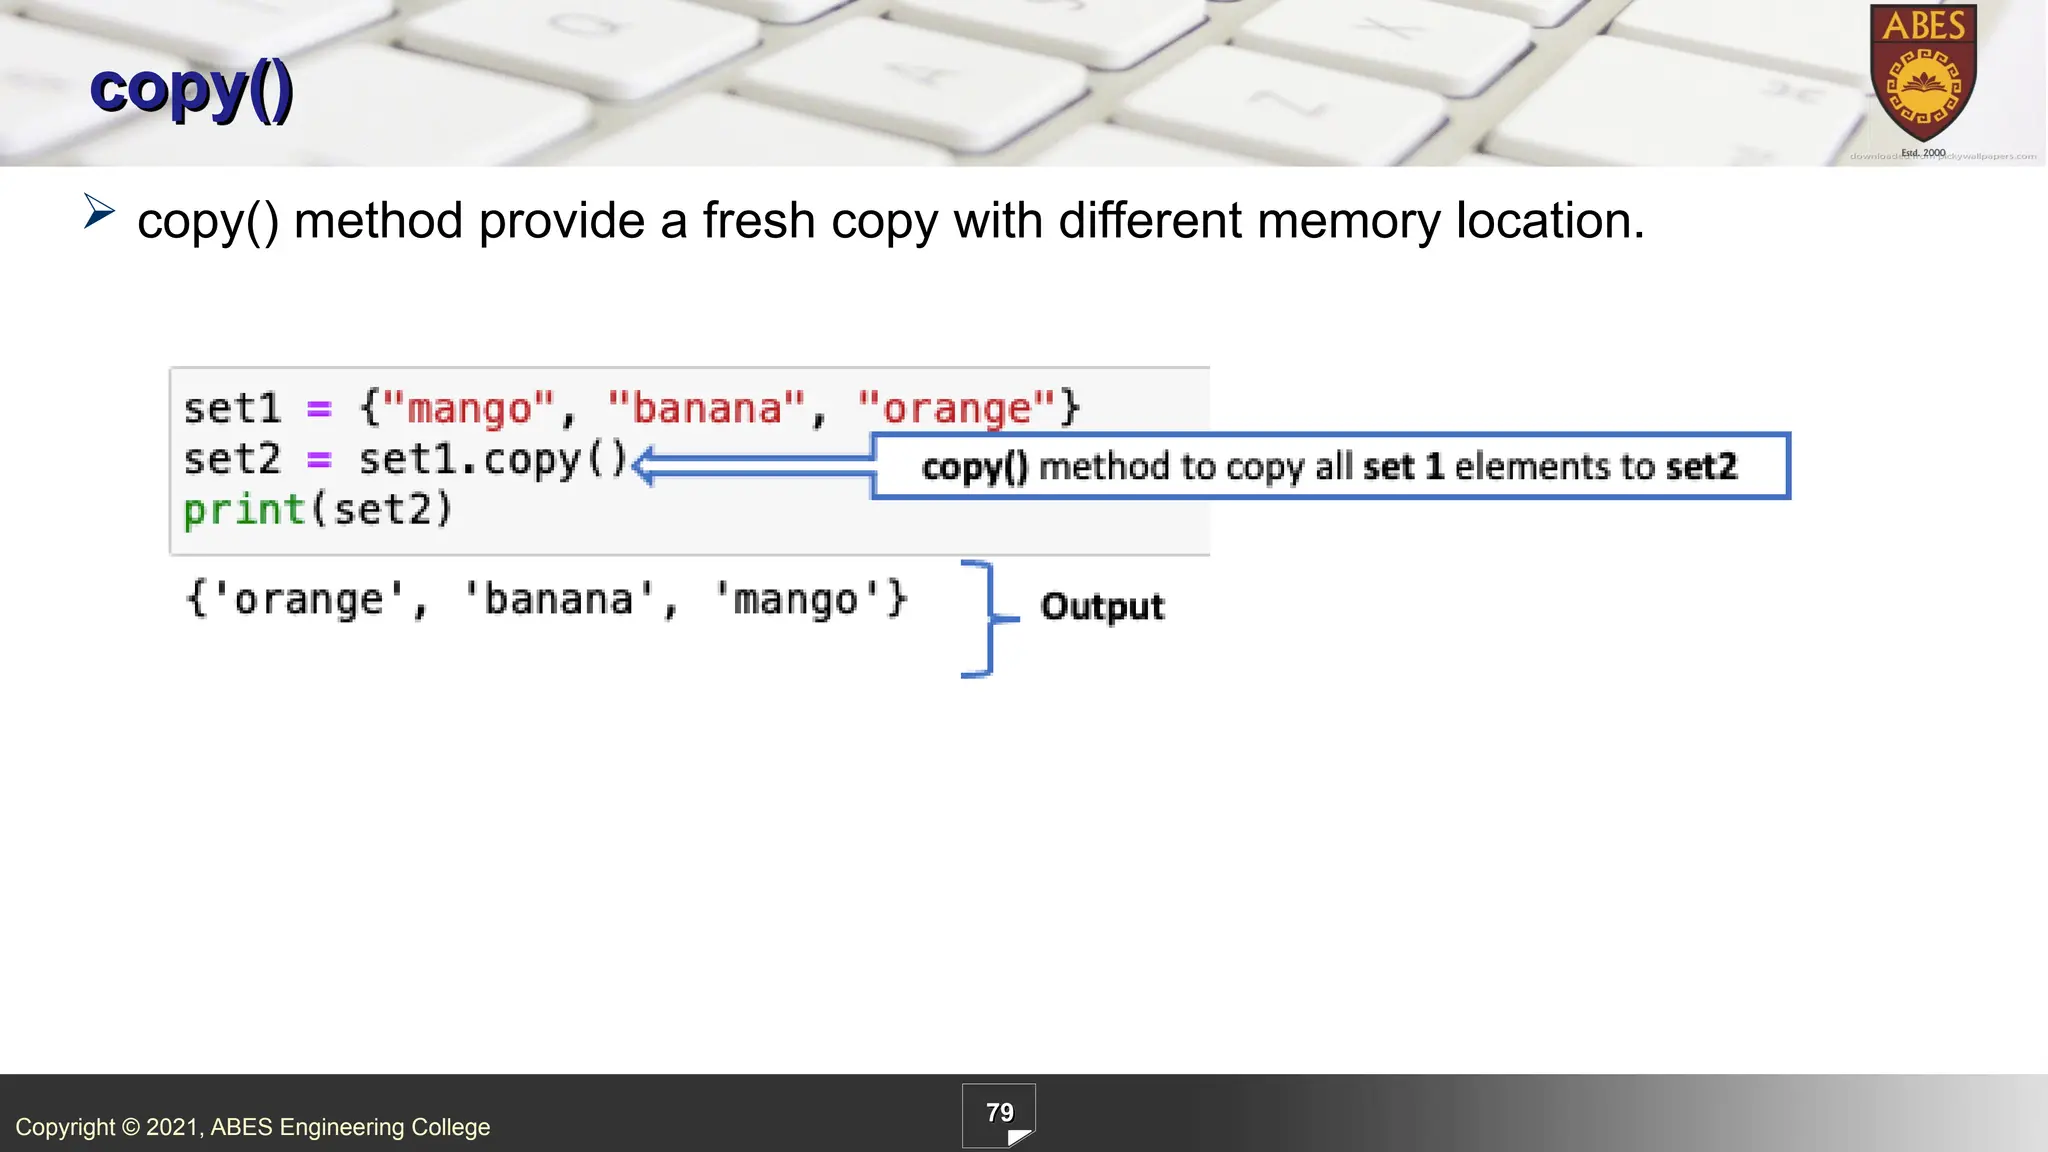Click the Estd. 2000 text under the logo
The image size is (2048, 1152).
[x=1923, y=153]
